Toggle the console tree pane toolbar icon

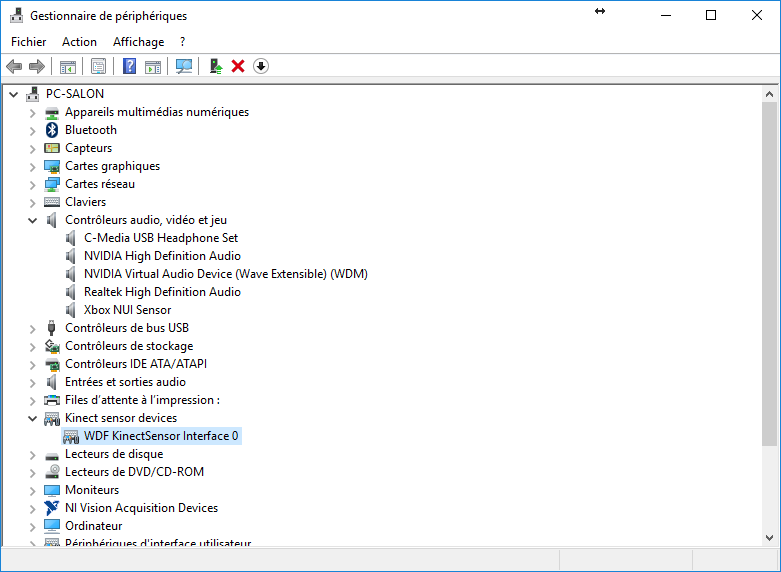pyautogui.click(x=68, y=66)
